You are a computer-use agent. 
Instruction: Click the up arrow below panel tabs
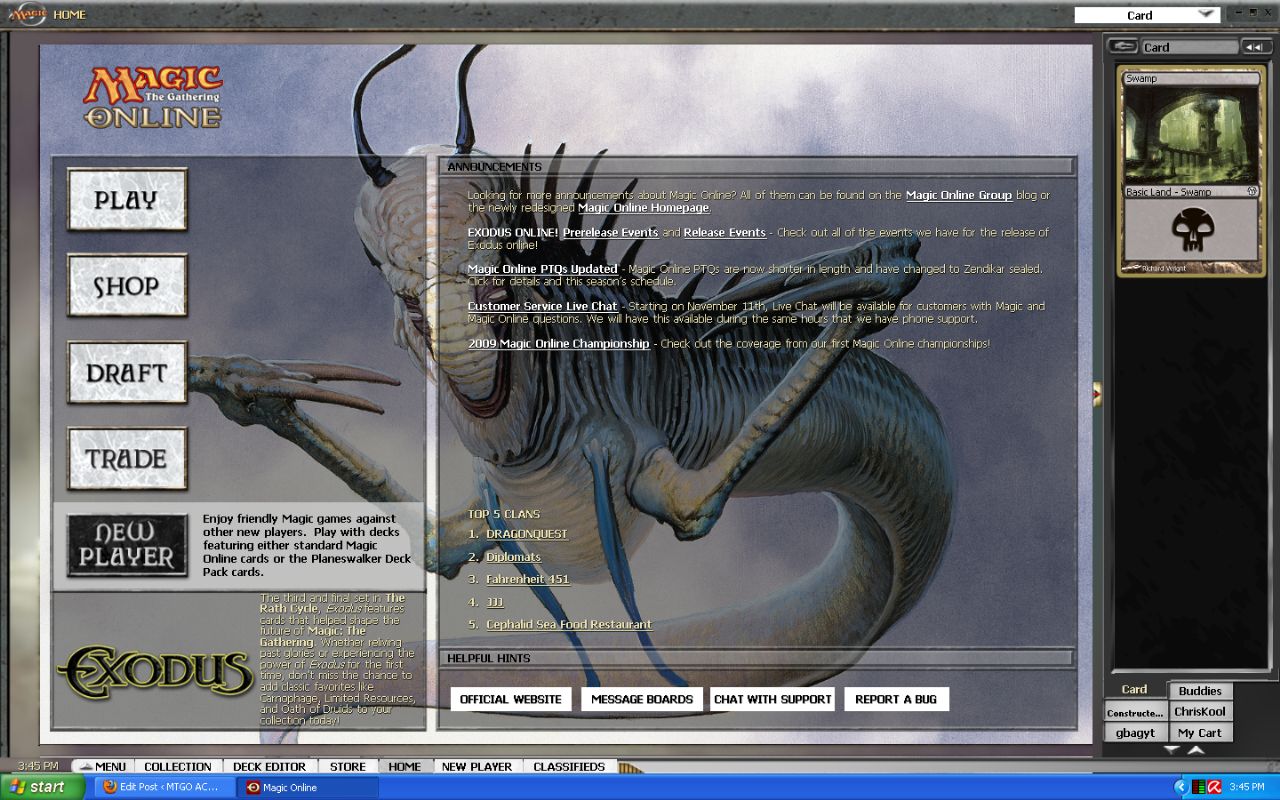(x=1196, y=749)
